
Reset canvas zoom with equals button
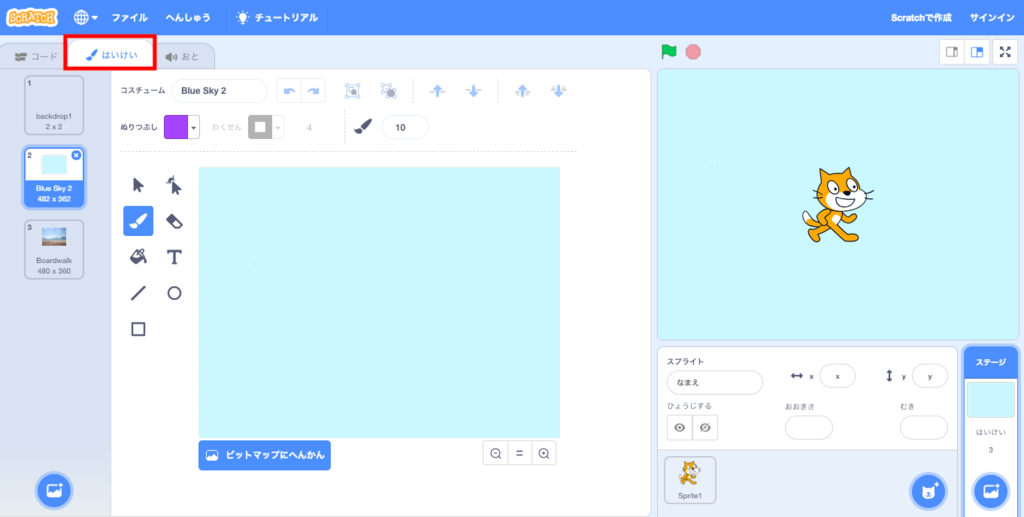[x=520, y=453]
